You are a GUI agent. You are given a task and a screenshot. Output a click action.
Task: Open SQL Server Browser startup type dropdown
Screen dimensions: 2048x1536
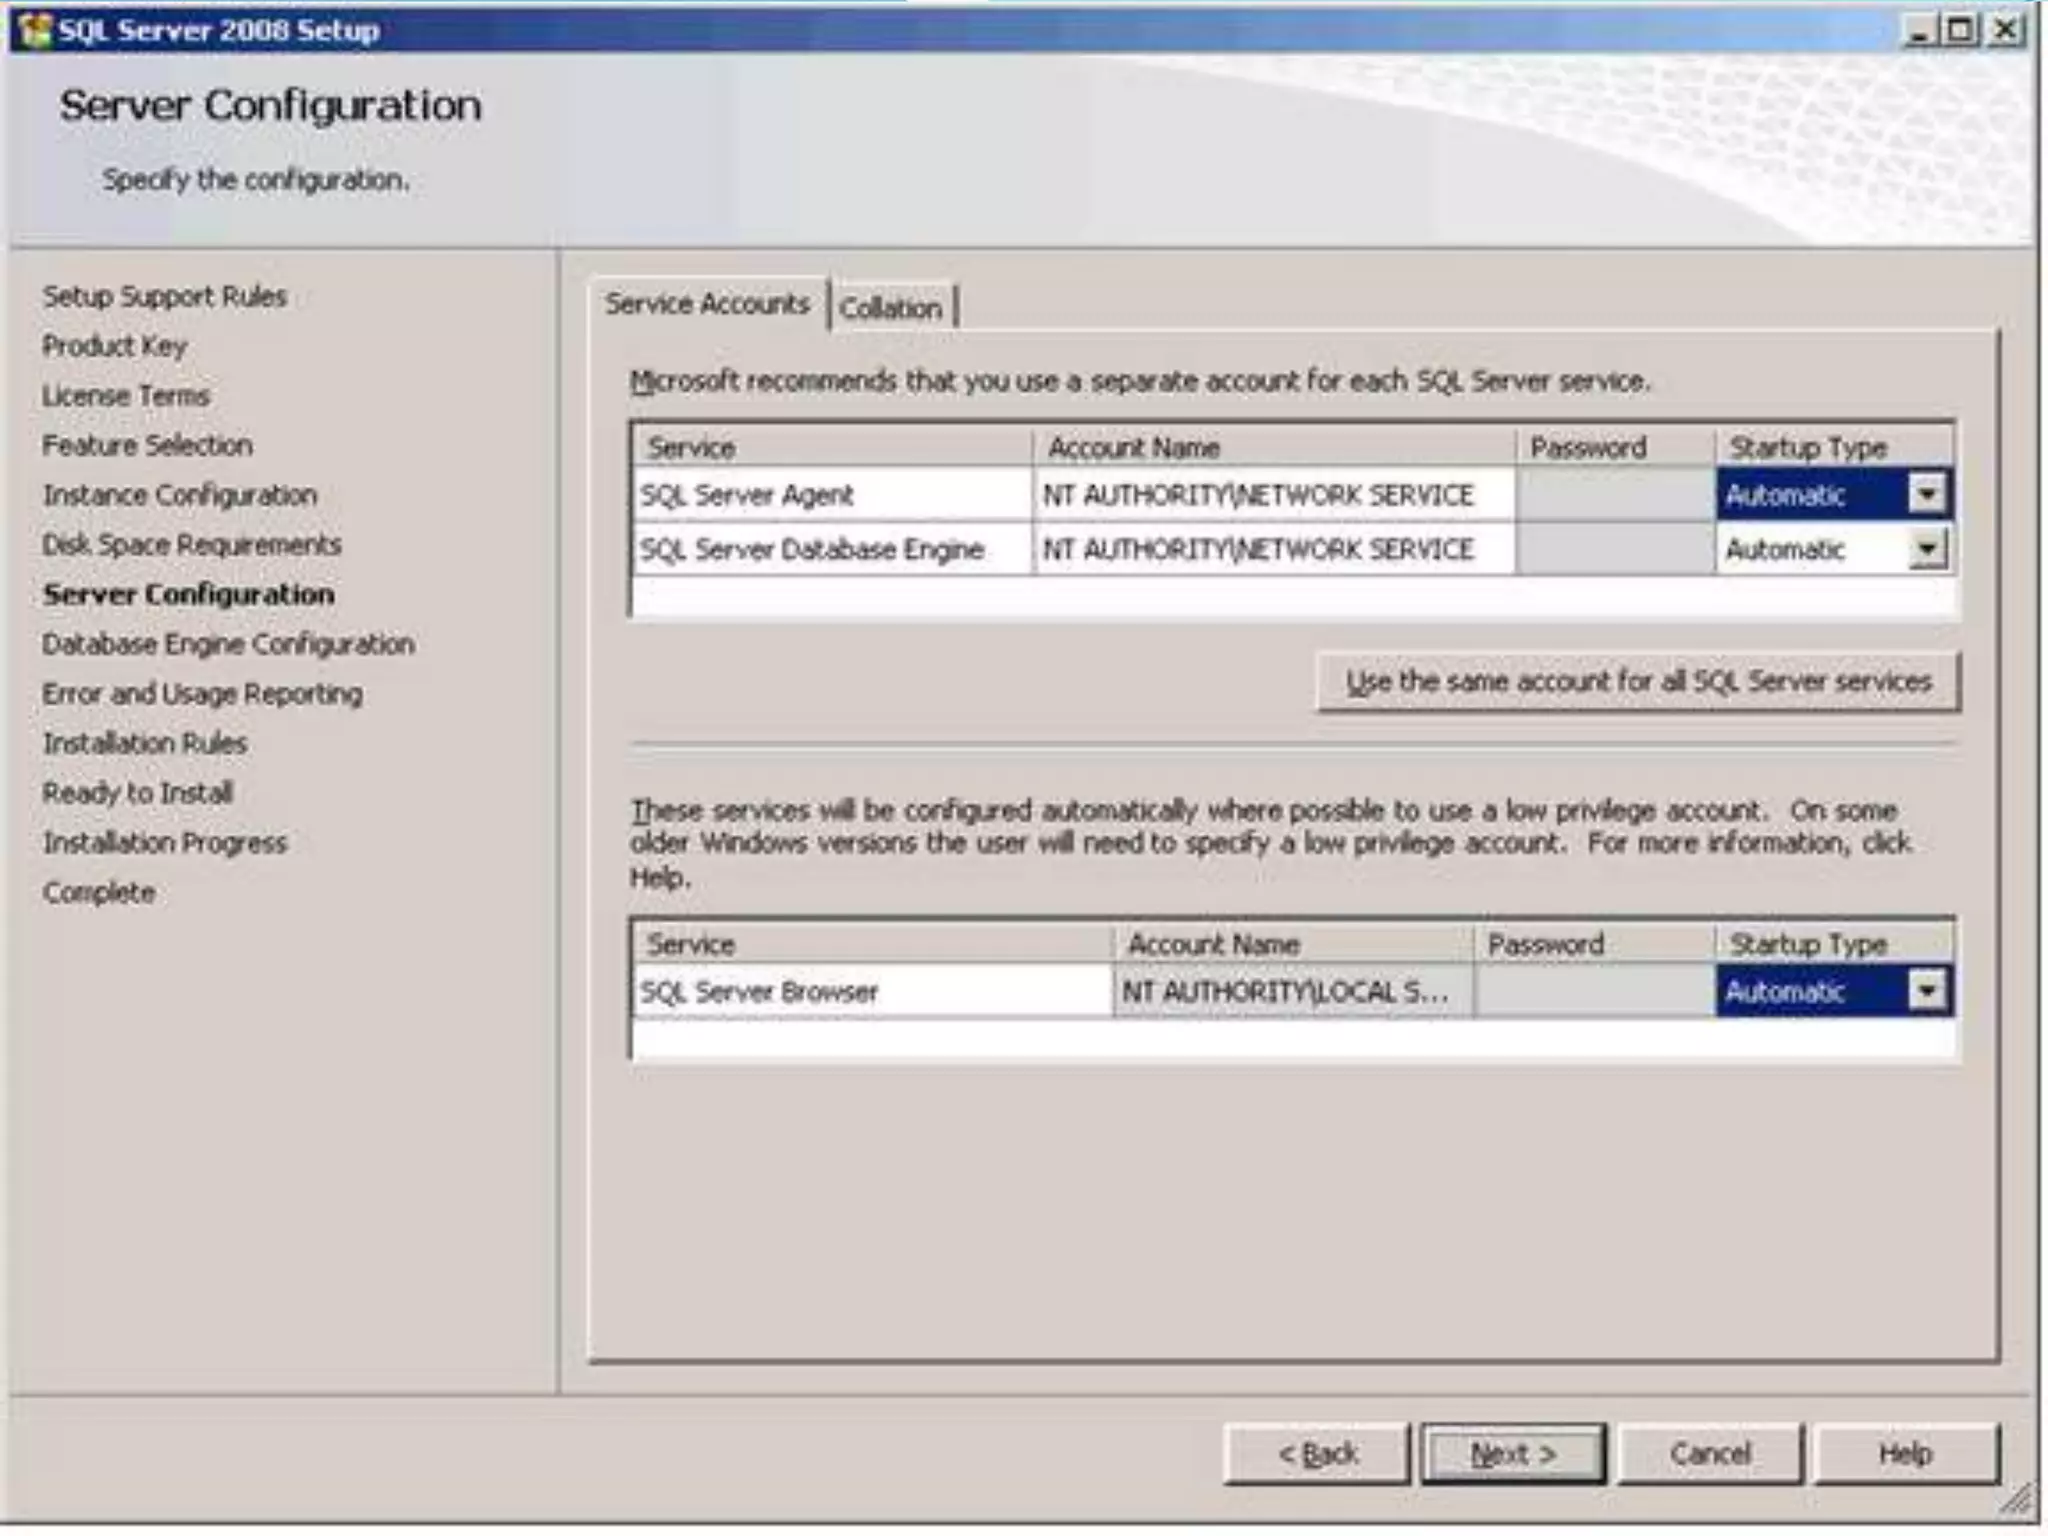(x=1926, y=991)
